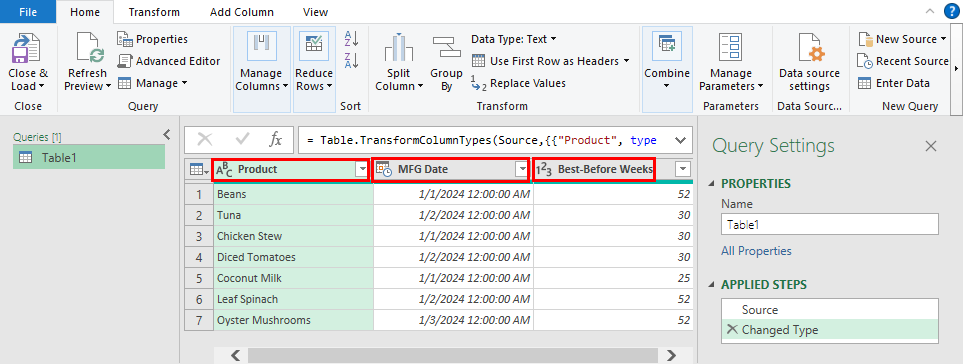Open query Properties
The width and height of the screenshot is (963, 364).
click(x=152, y=39)
